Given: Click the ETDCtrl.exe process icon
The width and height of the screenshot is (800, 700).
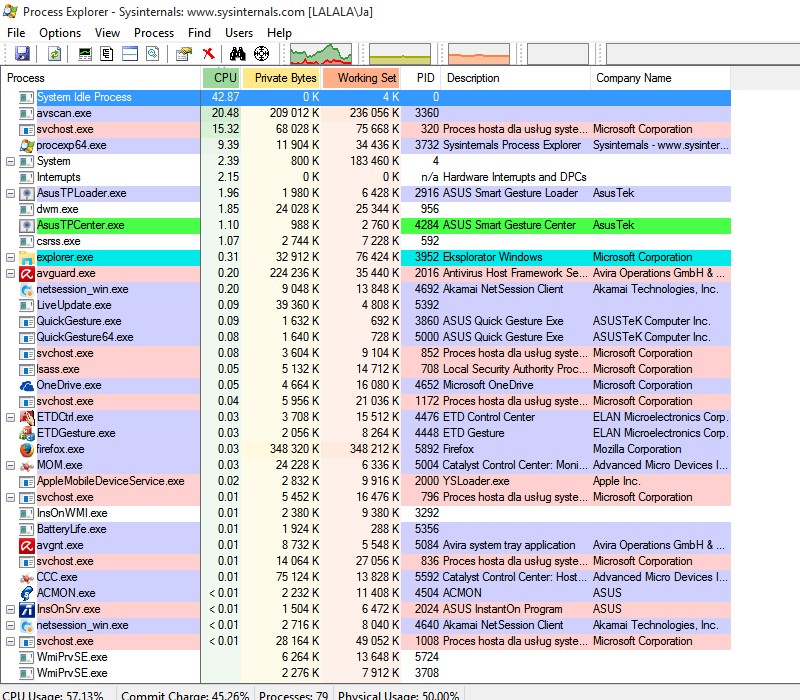Looking at the screenshot, I should tap(27, 417).
